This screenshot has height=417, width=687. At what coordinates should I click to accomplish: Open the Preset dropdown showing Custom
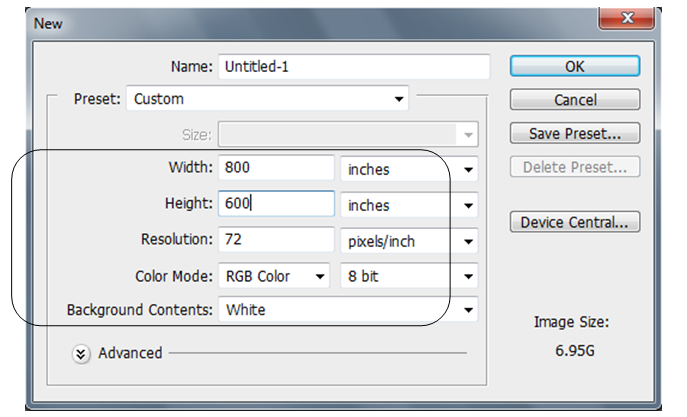tap(267, 99)
